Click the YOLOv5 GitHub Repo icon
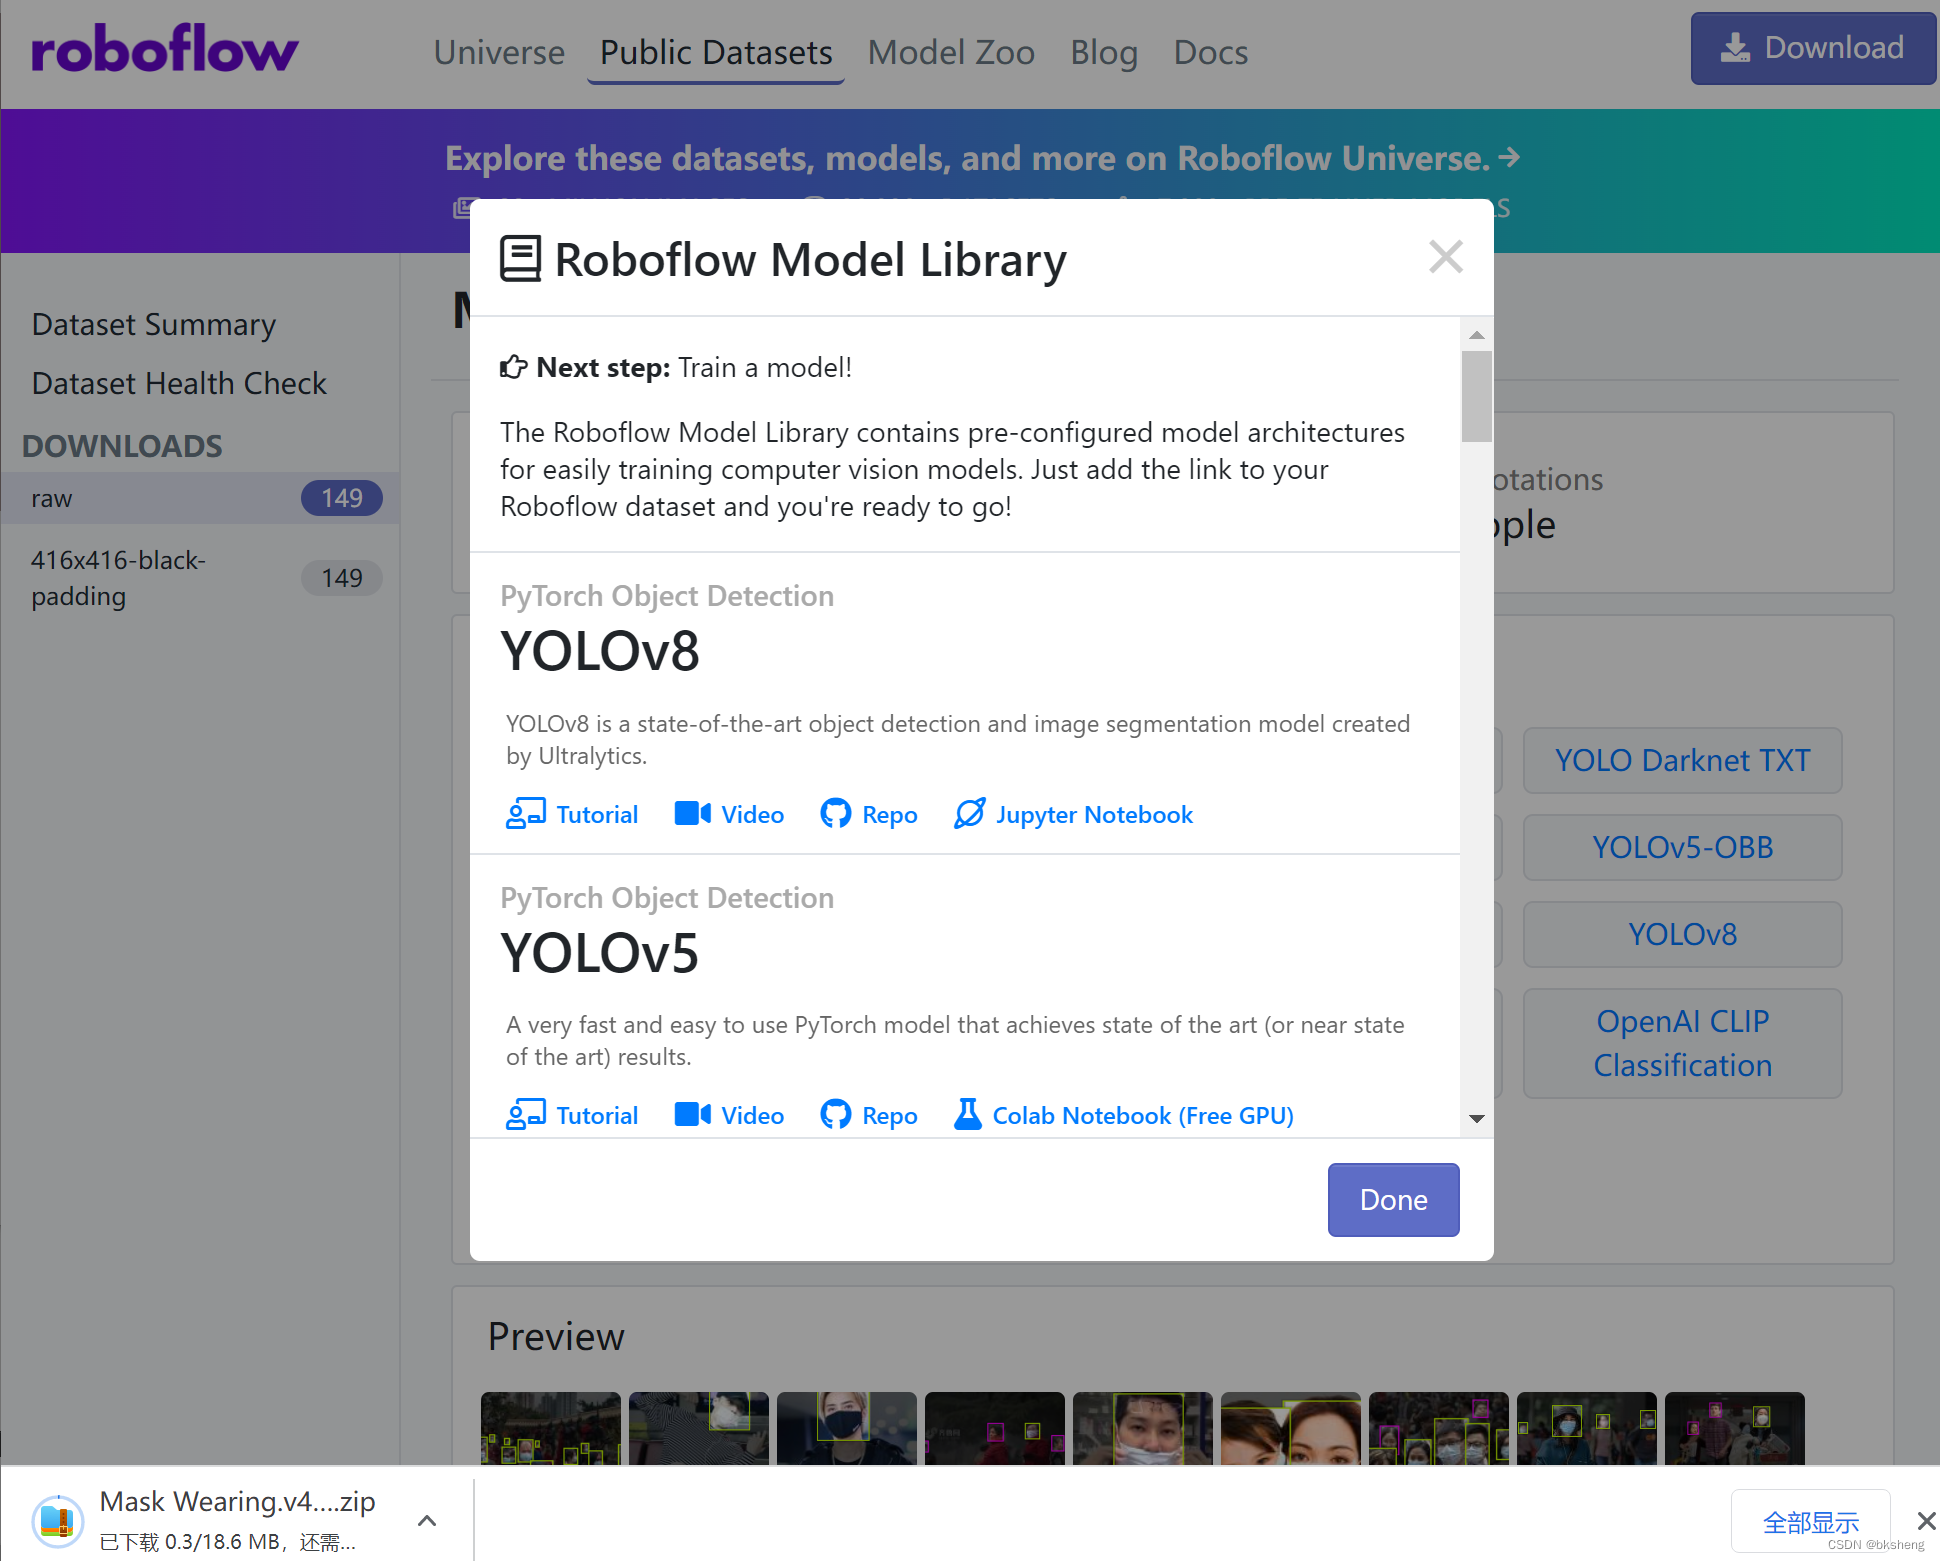The height and width of the screenshot is (1561, 1940). [x=835, y=1115]
